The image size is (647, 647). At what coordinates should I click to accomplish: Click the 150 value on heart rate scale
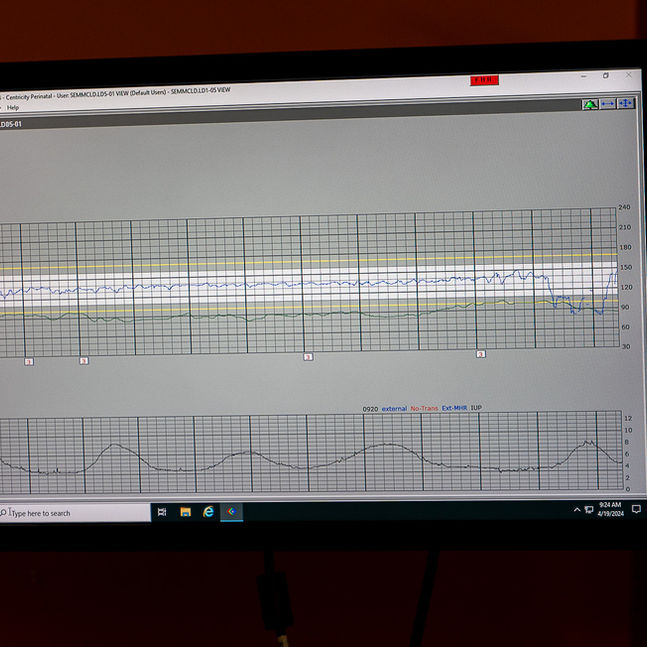tap(626, 267)
